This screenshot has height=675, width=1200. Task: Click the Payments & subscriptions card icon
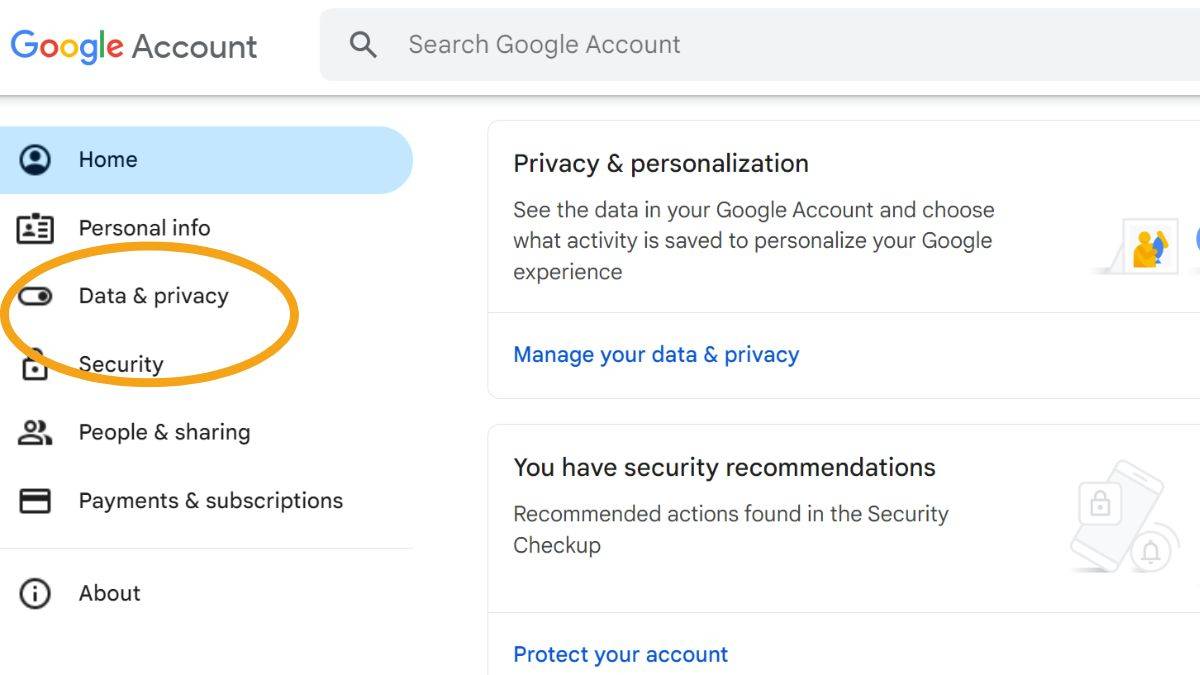click(x=35, y=500)
